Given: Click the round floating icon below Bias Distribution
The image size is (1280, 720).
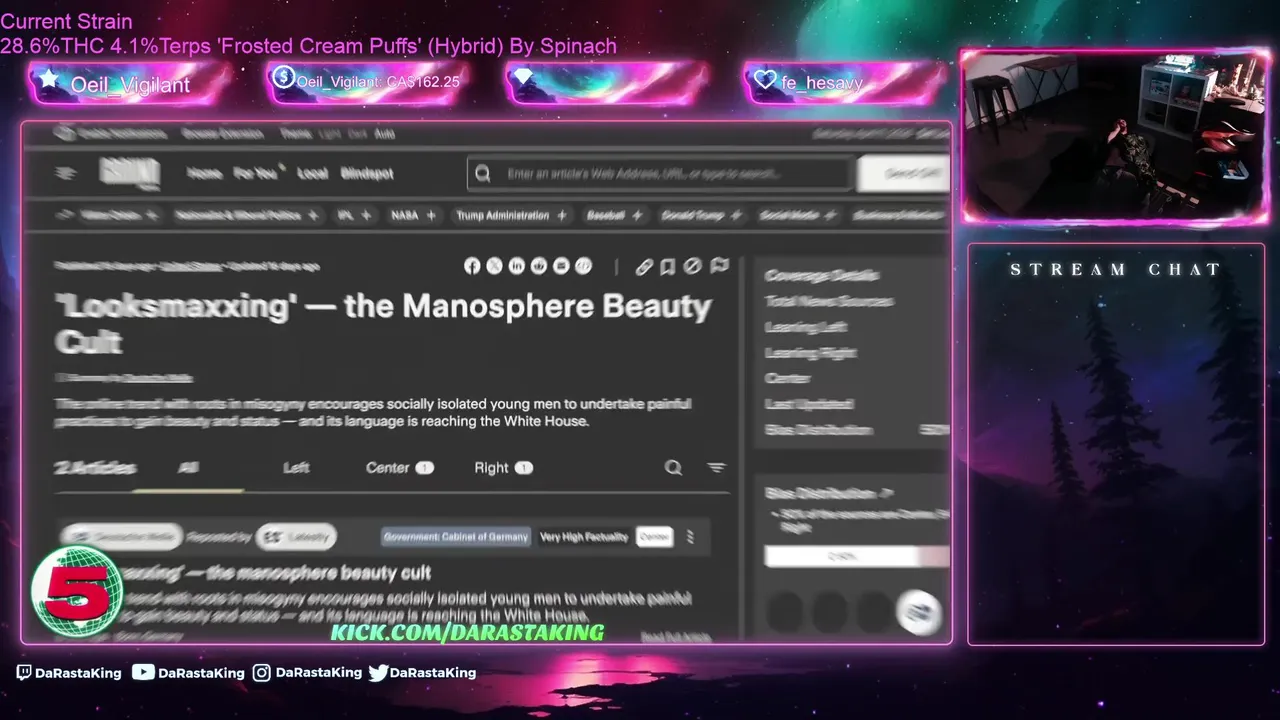Looking at the screenshot, I should click(918, 612).
